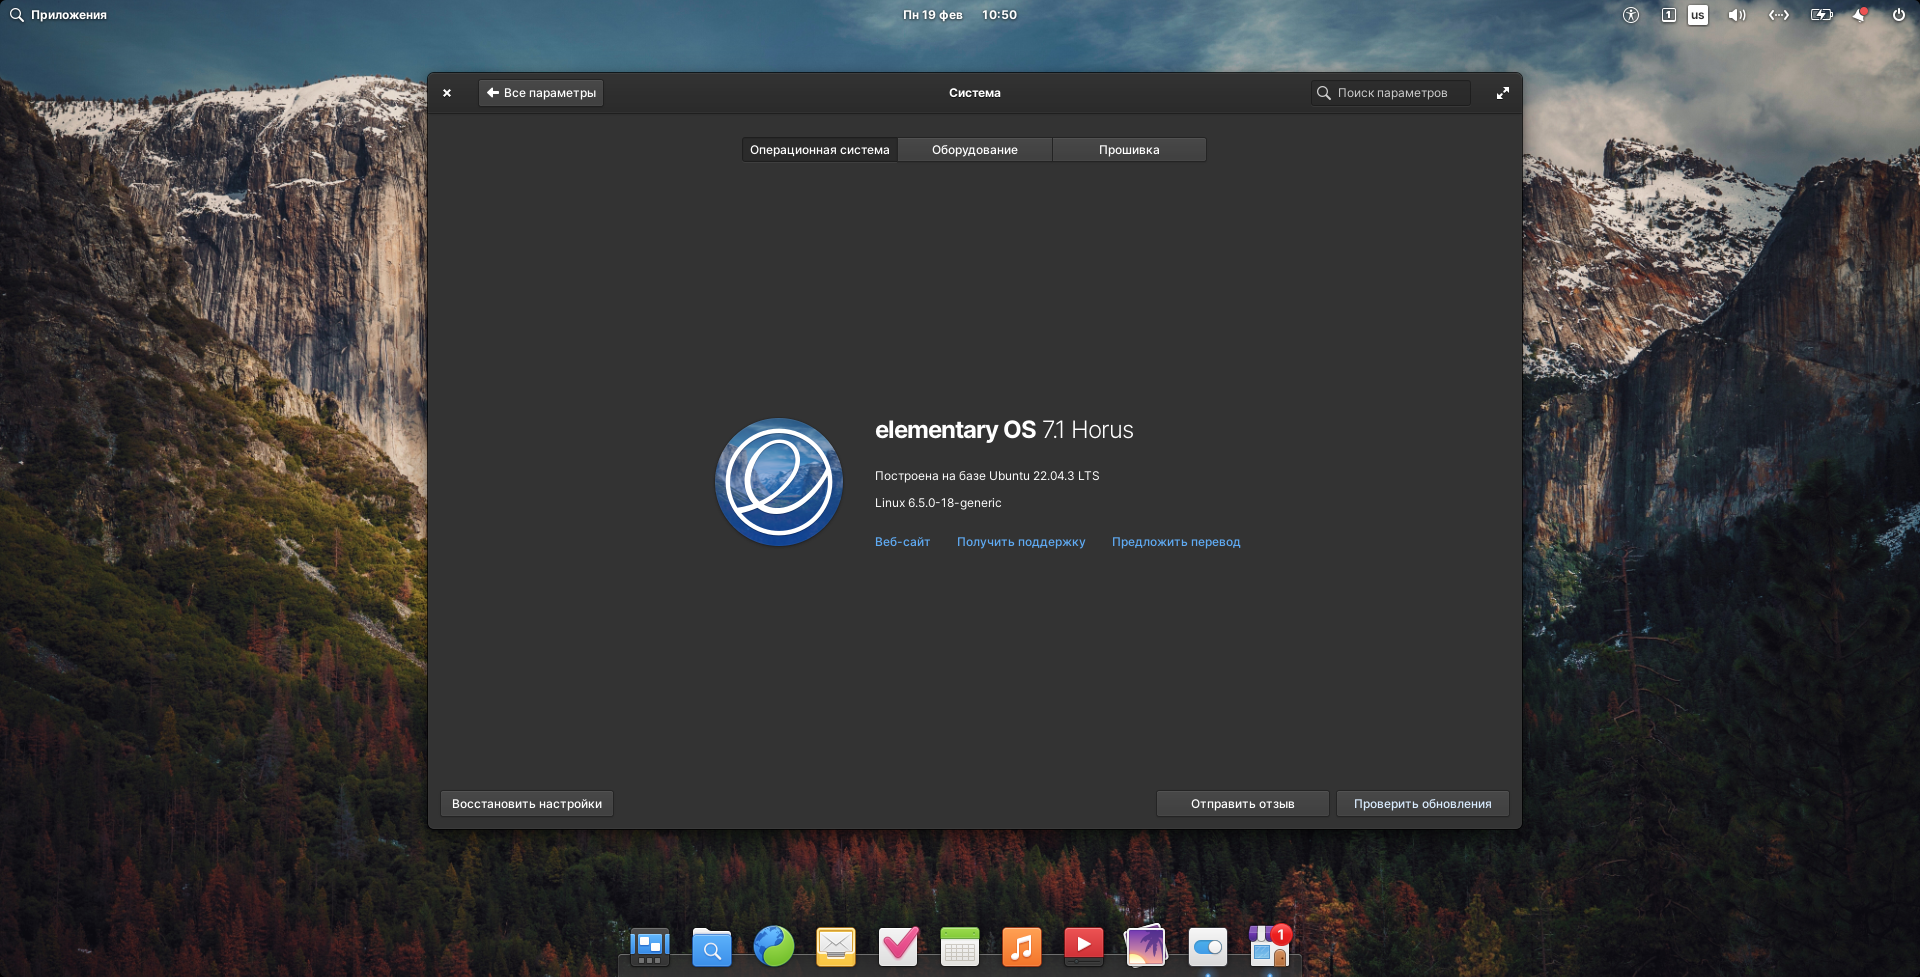
Task: Open the network indicator
Action: pos(1779,15)
